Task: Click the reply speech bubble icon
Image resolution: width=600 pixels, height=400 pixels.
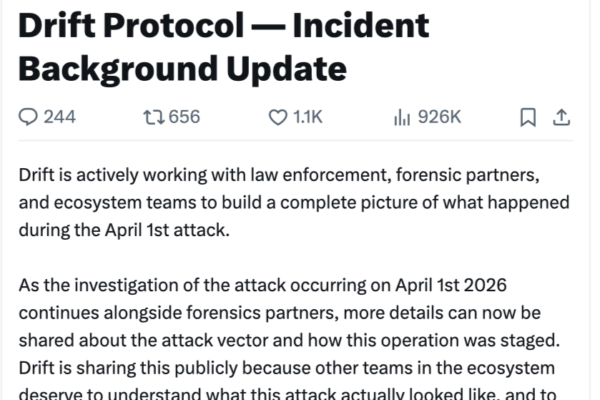Action: 28,117
